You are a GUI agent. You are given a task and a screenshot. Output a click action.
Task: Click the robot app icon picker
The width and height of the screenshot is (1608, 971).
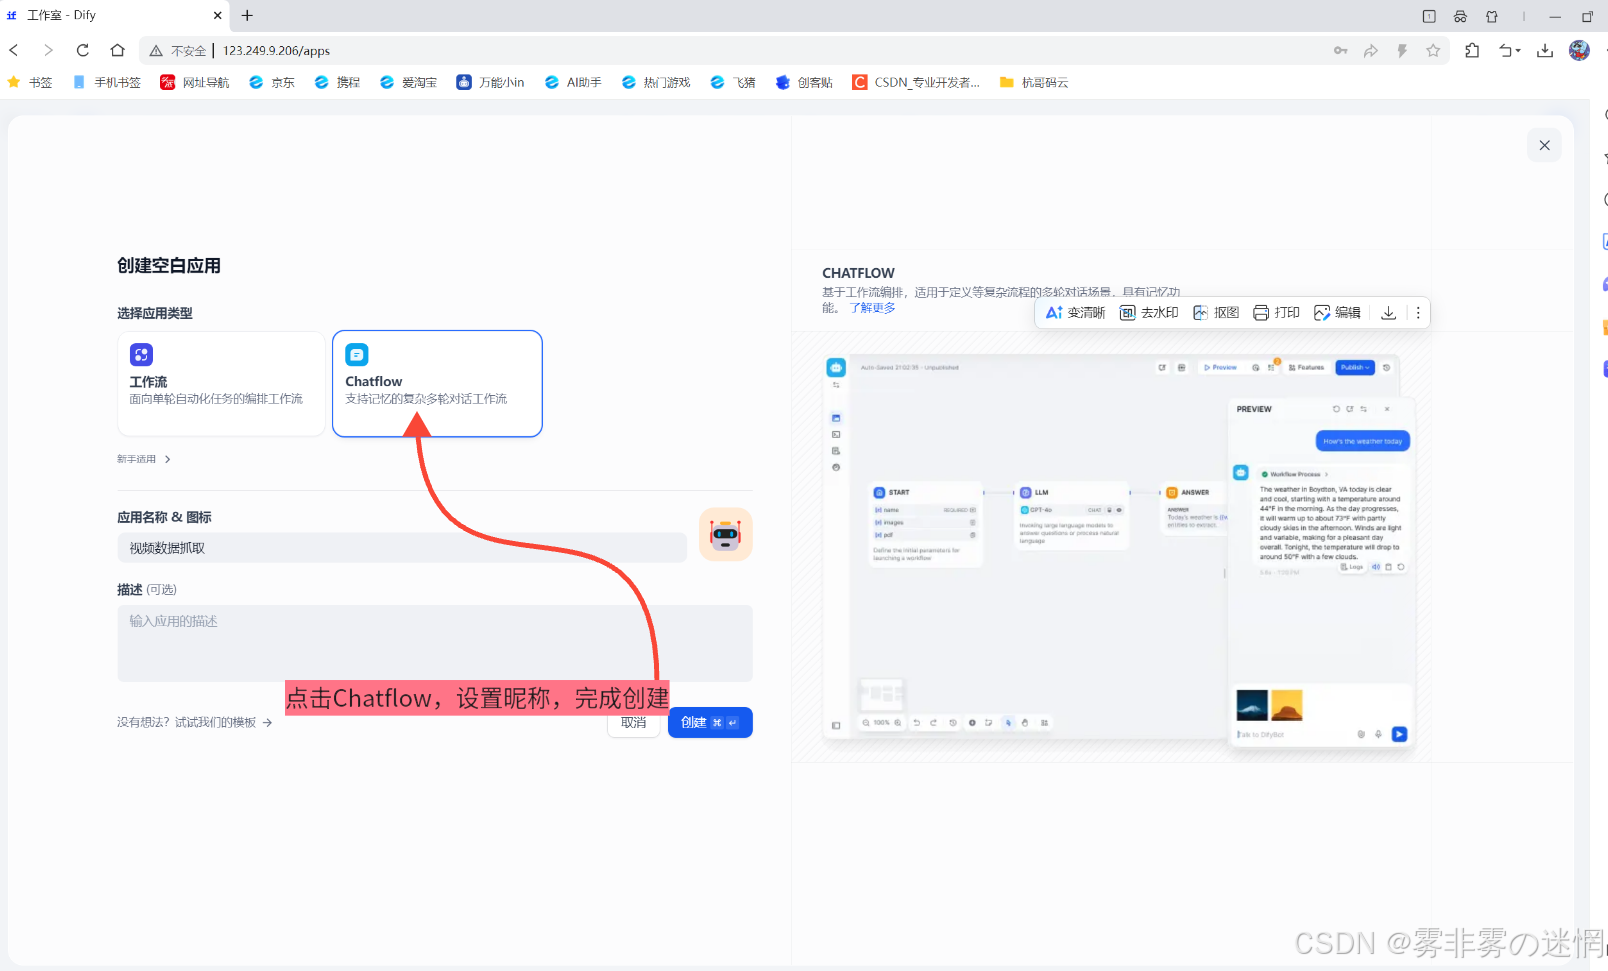(x=725, y=534)
